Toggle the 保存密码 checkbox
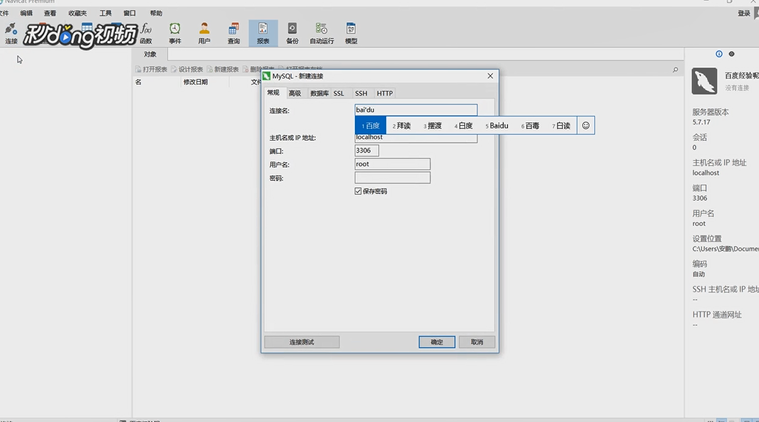 (x=358, y=191)
